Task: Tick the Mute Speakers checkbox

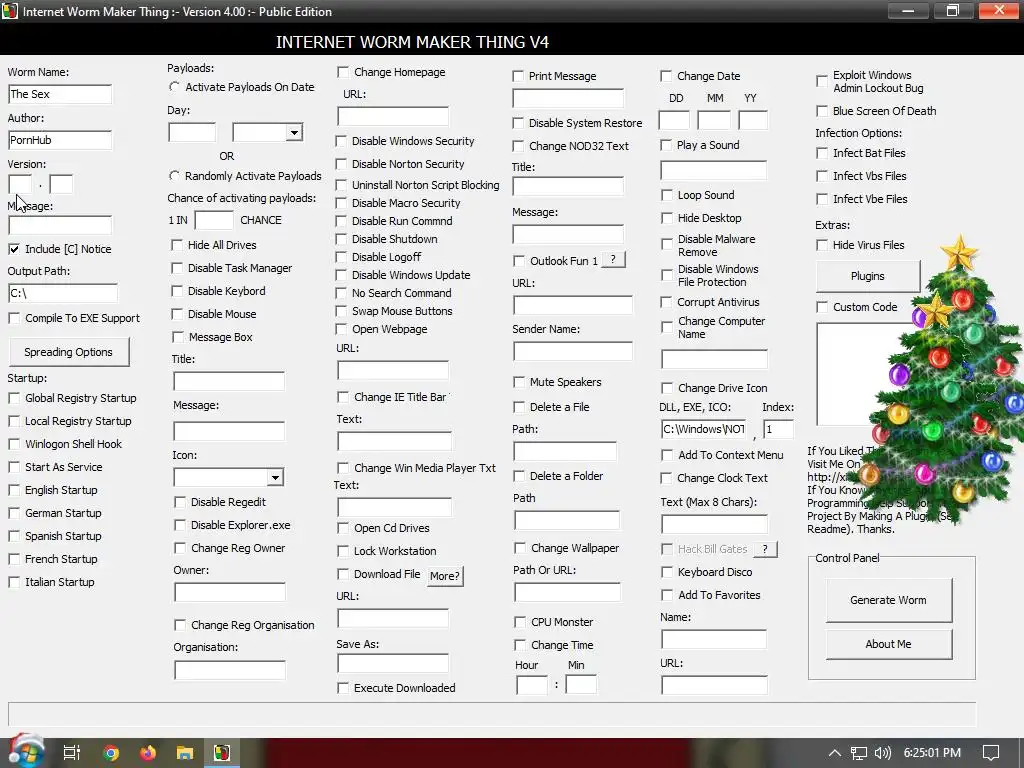Action: 519,382
